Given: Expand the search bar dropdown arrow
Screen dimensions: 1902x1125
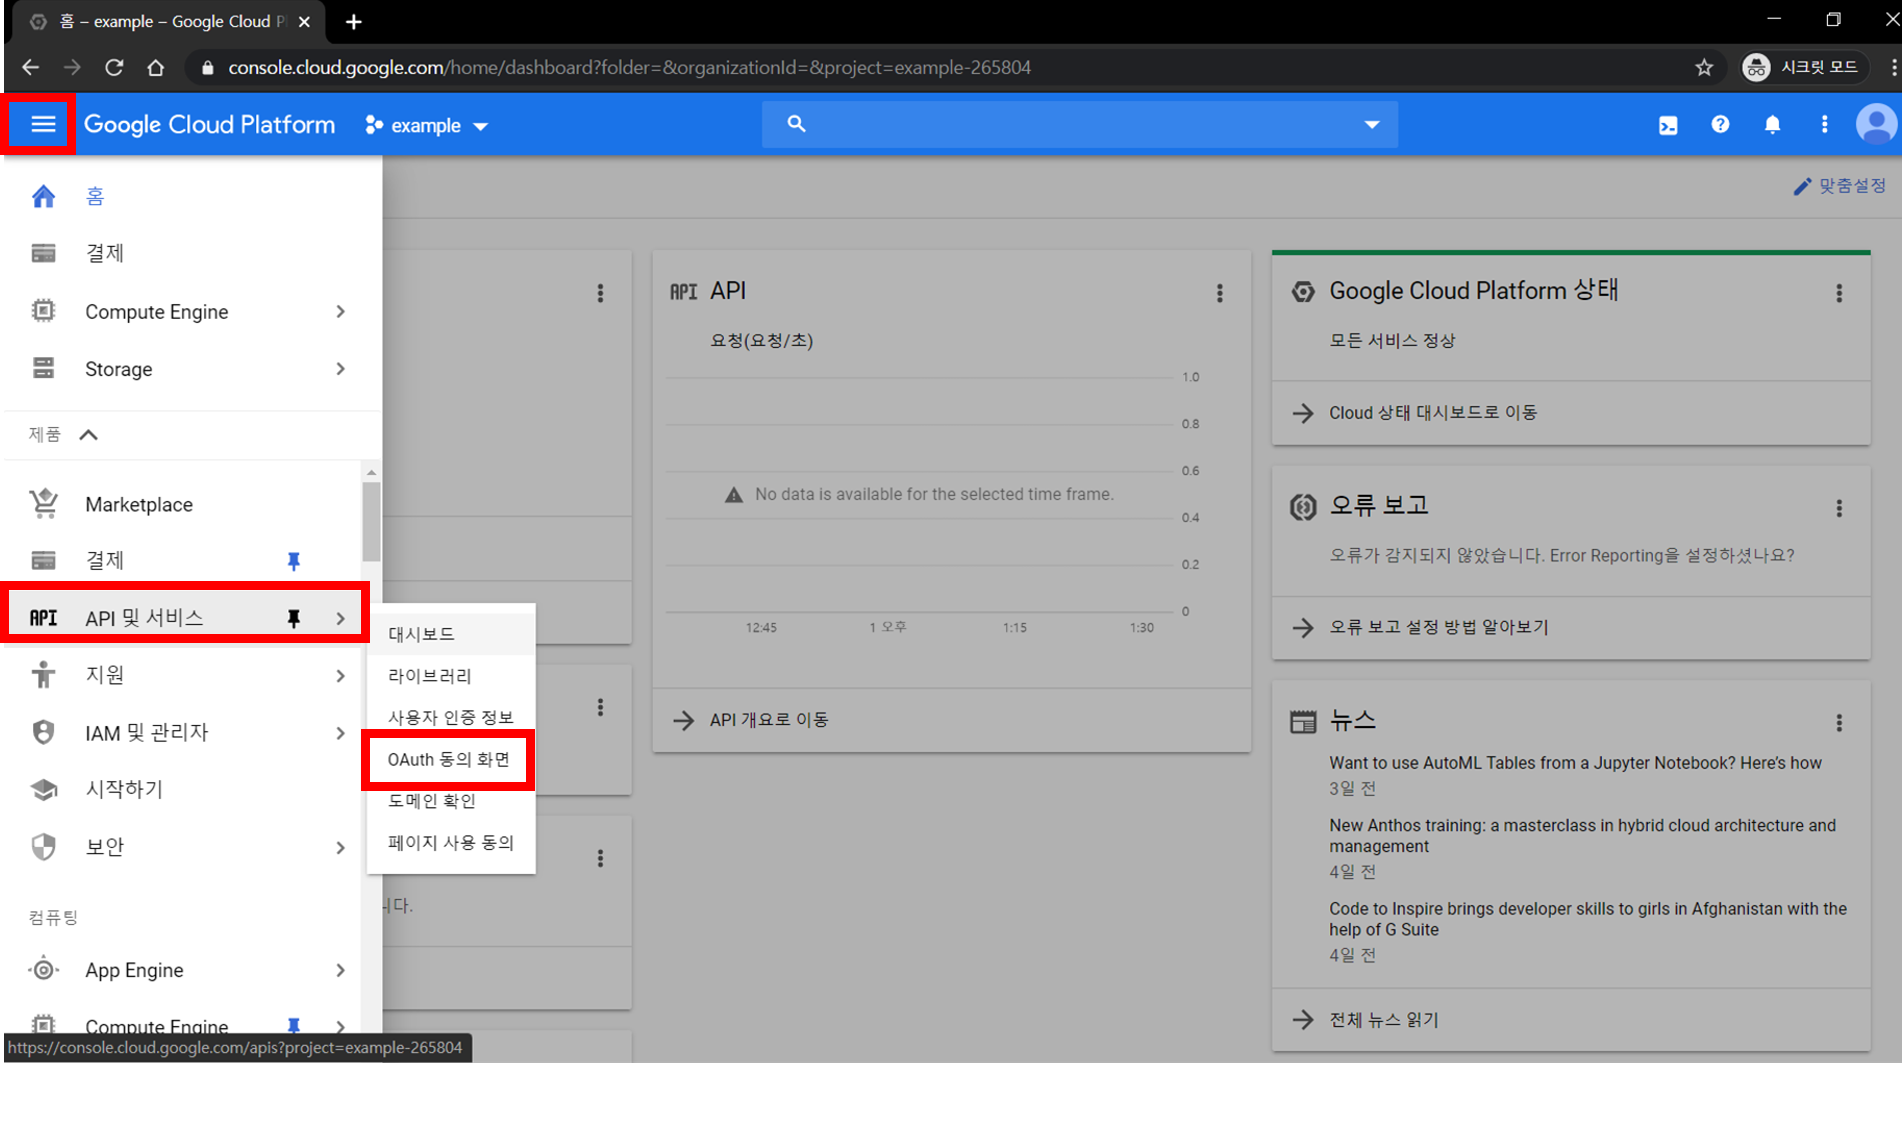Looking at the screenshot, I should tap(1371, 125).
